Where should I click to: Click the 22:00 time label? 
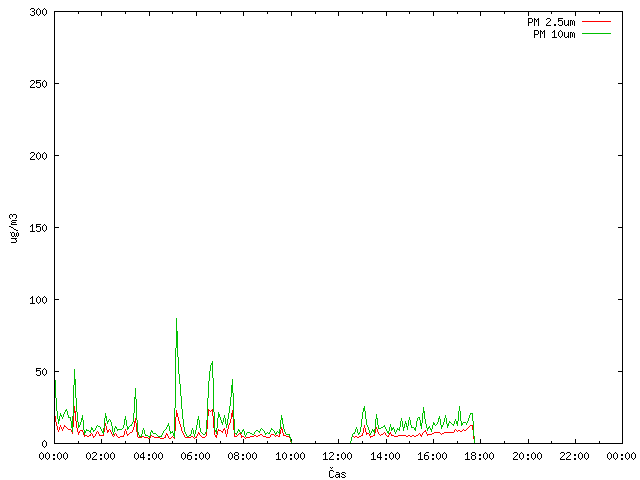[574, 456]
